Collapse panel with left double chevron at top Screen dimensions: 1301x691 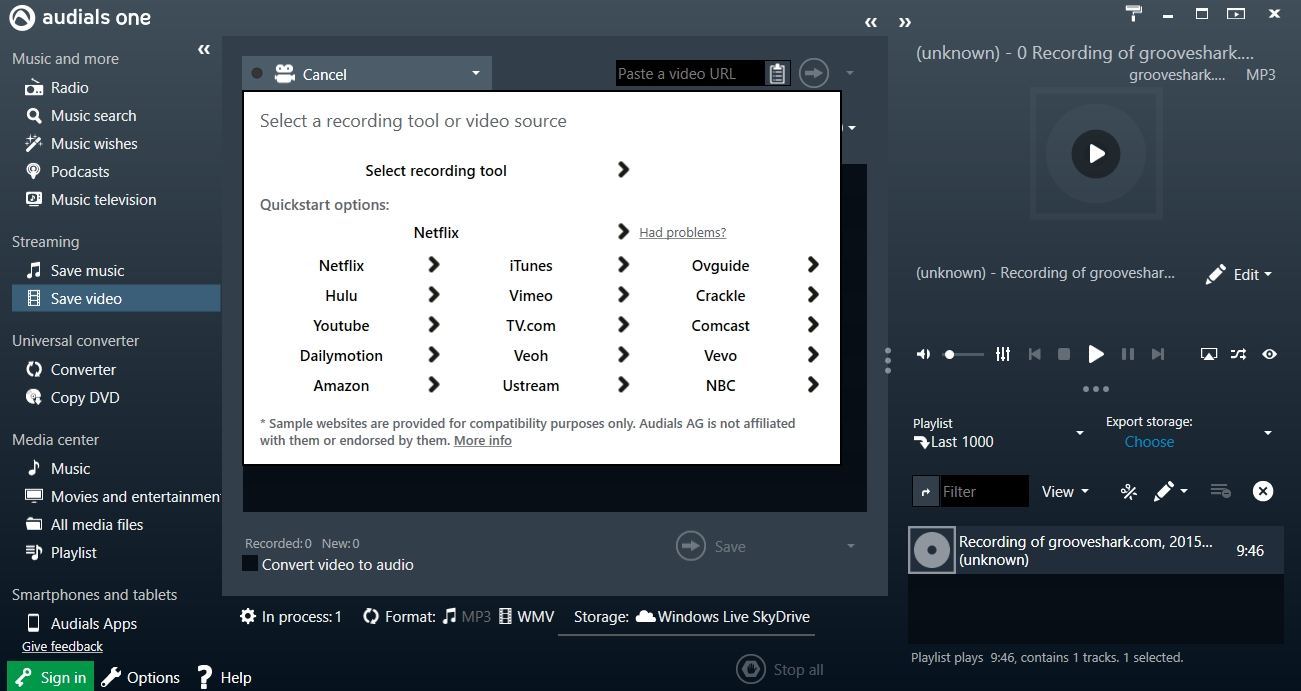click(x=871, y=22)
